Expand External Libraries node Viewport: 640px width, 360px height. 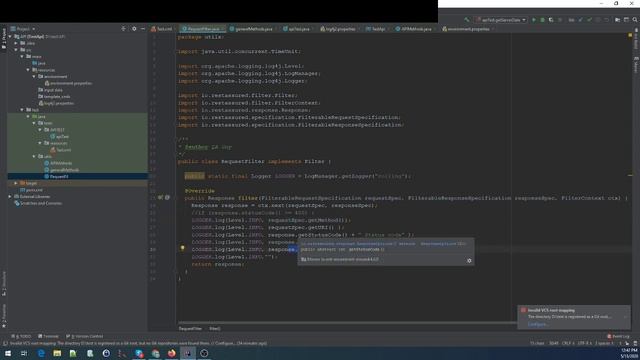pyautogui.click(x=10, y=196)
